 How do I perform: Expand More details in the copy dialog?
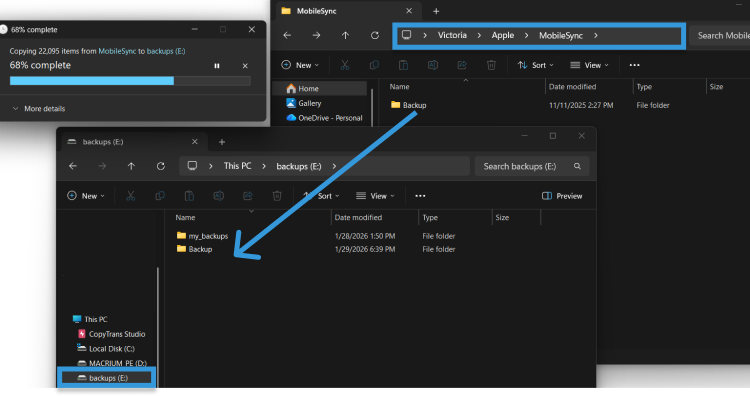click(x=39, y=109)
